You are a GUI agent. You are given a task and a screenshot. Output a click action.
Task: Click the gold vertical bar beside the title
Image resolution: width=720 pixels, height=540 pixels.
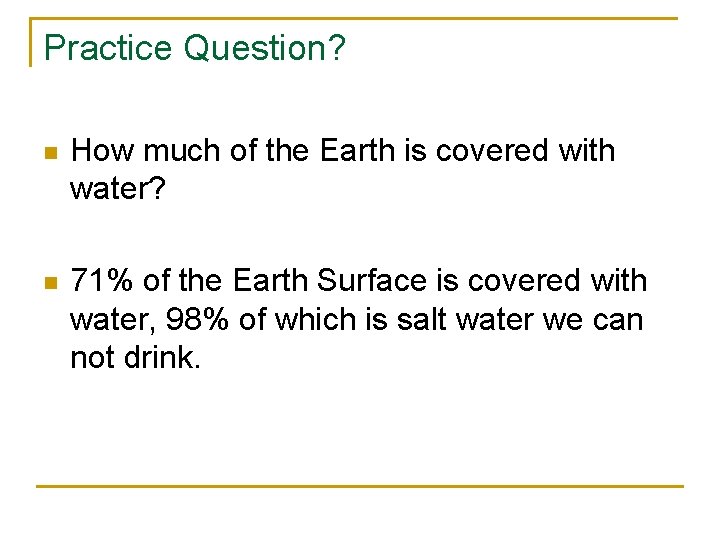pos(31,42)
